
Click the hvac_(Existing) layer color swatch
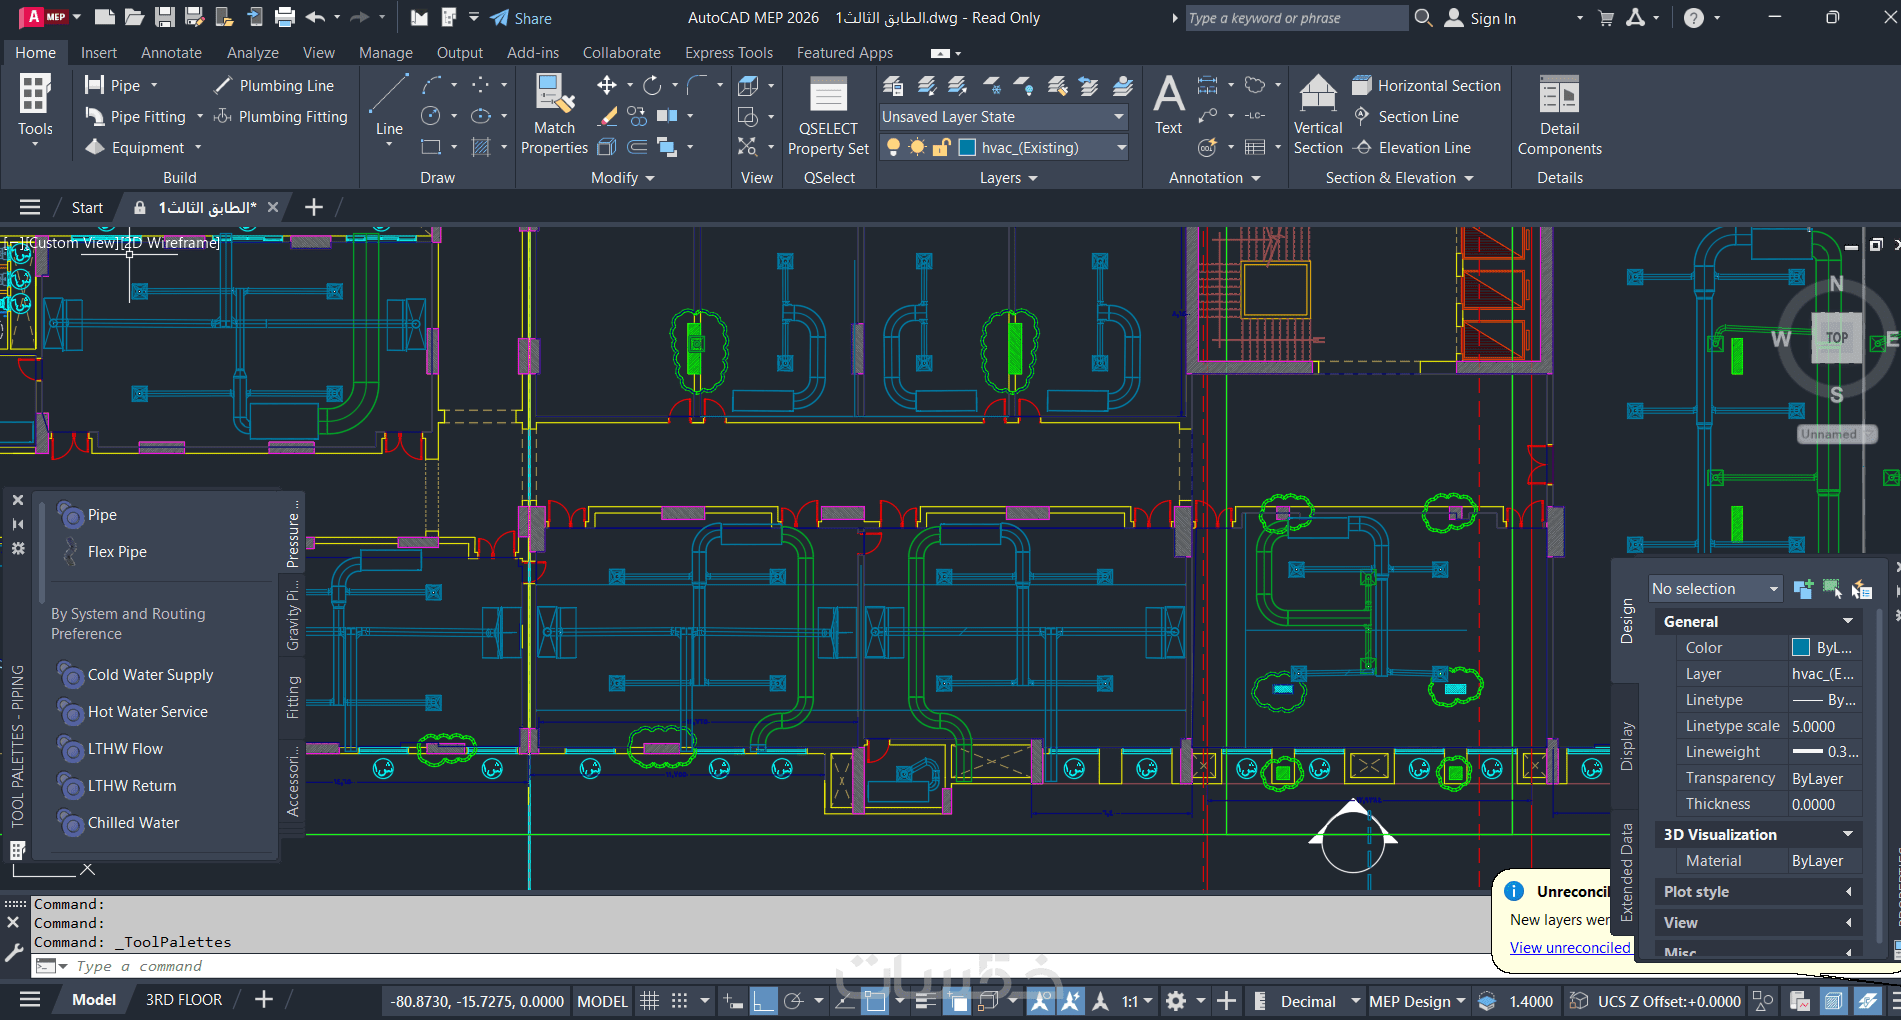pos(967,147)
